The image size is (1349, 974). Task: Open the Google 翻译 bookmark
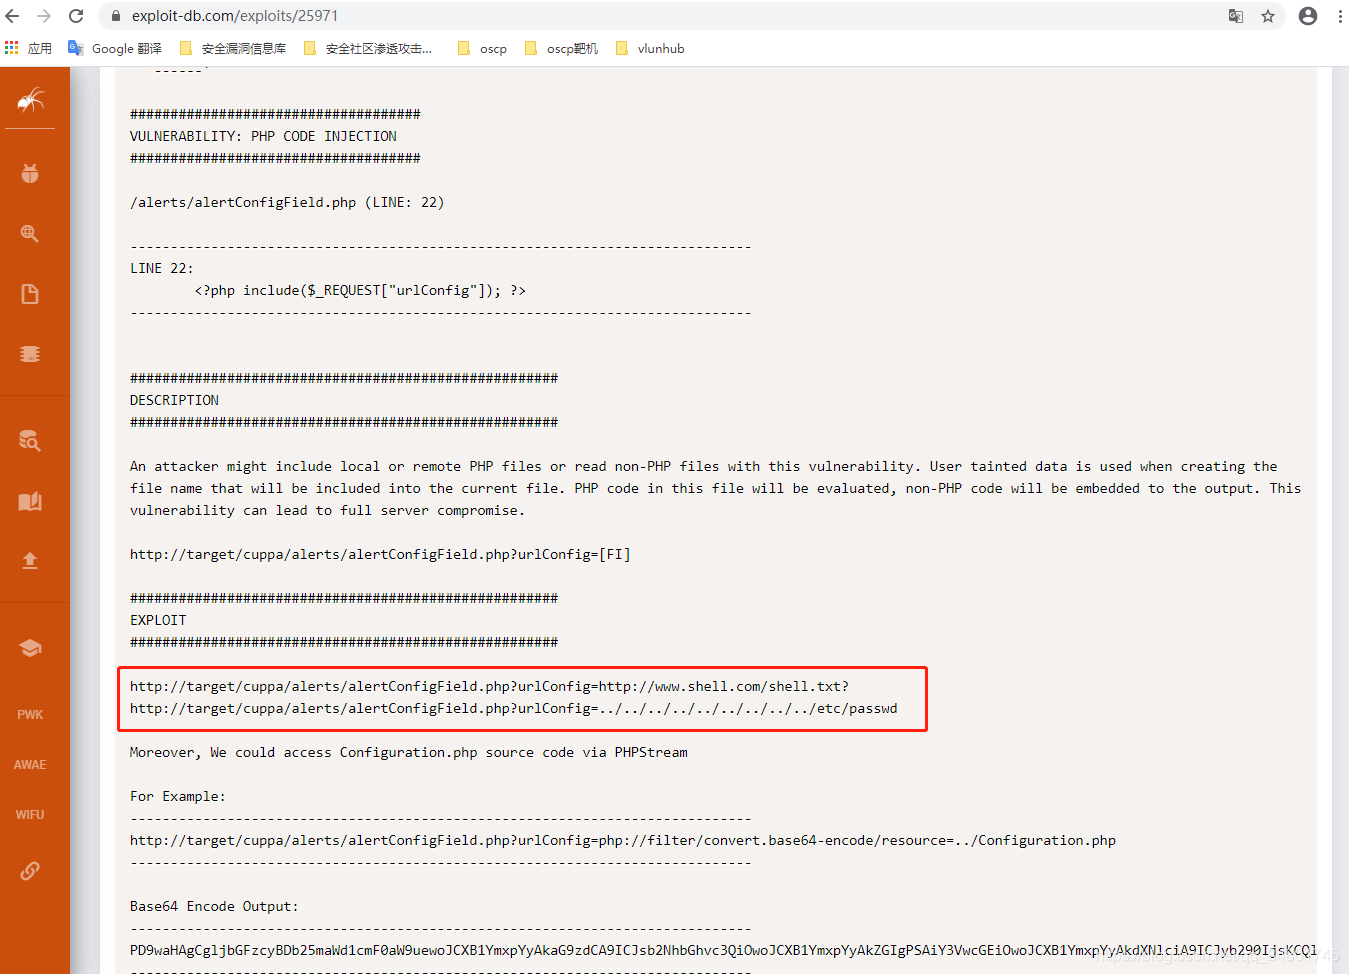point(115,48)
